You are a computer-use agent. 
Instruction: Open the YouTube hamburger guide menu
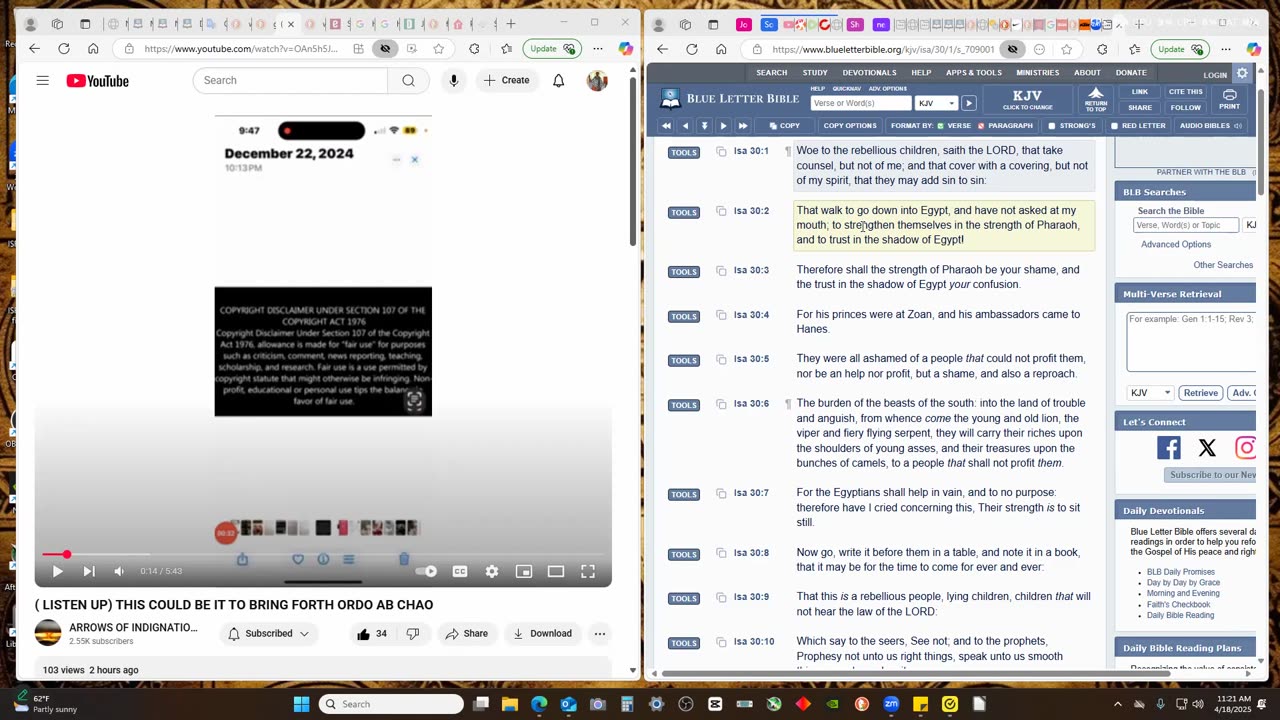pyautogui.click(x=42, y=80)
